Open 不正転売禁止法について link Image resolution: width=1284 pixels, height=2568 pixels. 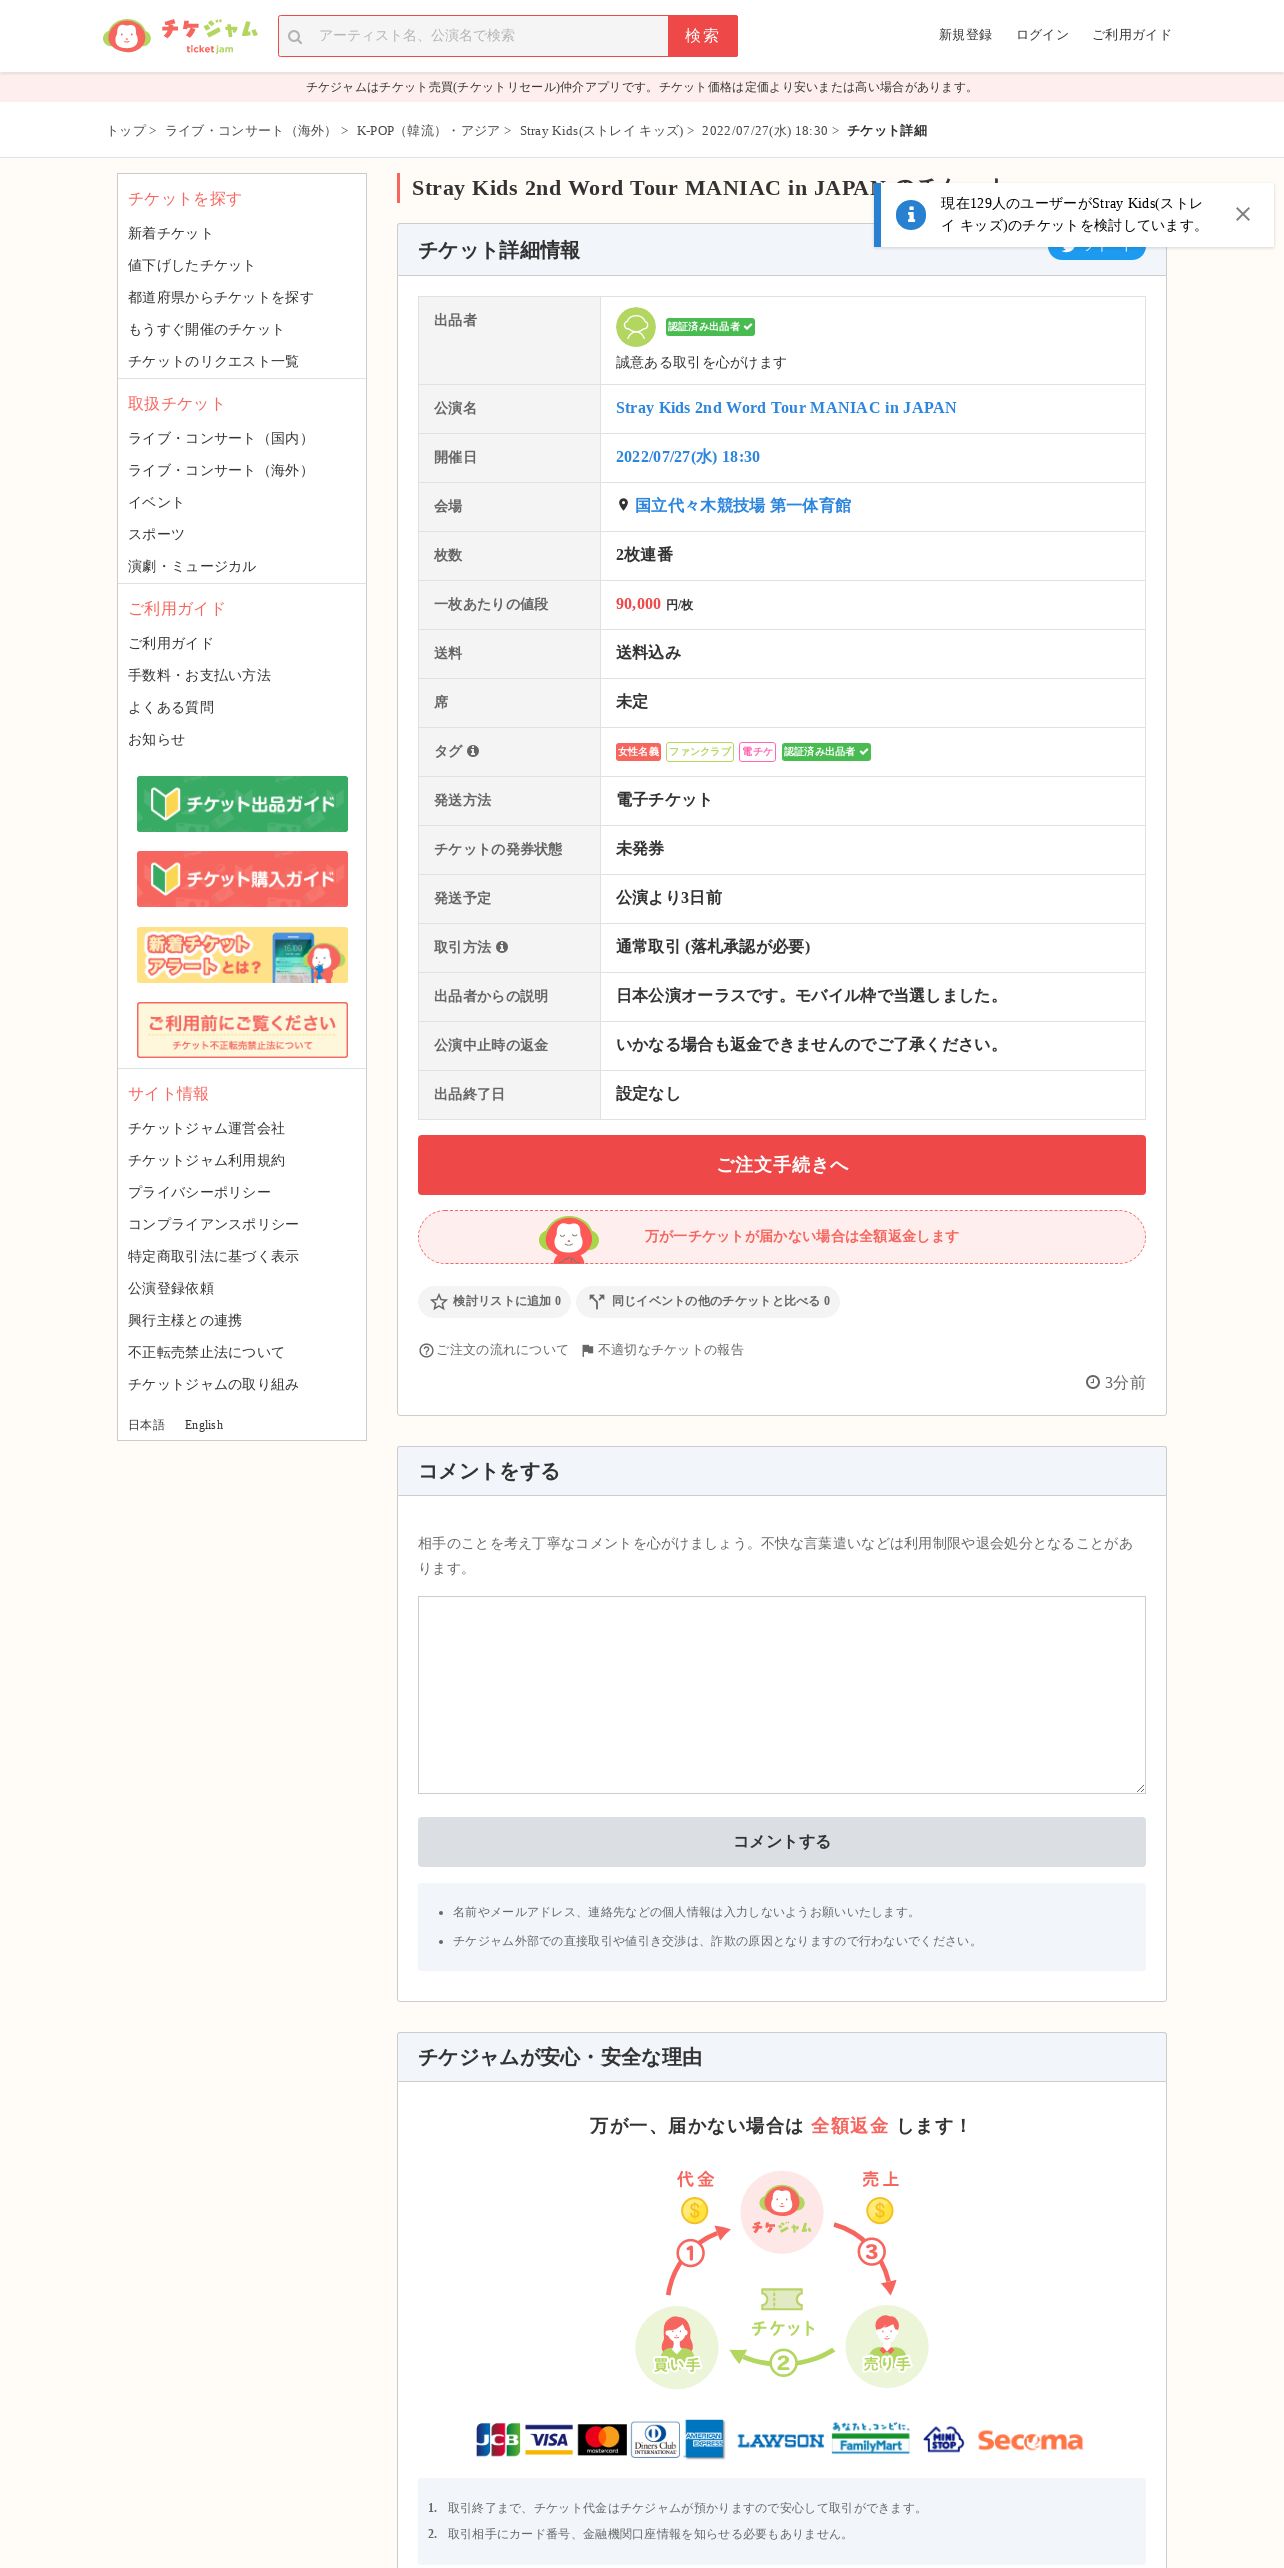[206, 1353]
